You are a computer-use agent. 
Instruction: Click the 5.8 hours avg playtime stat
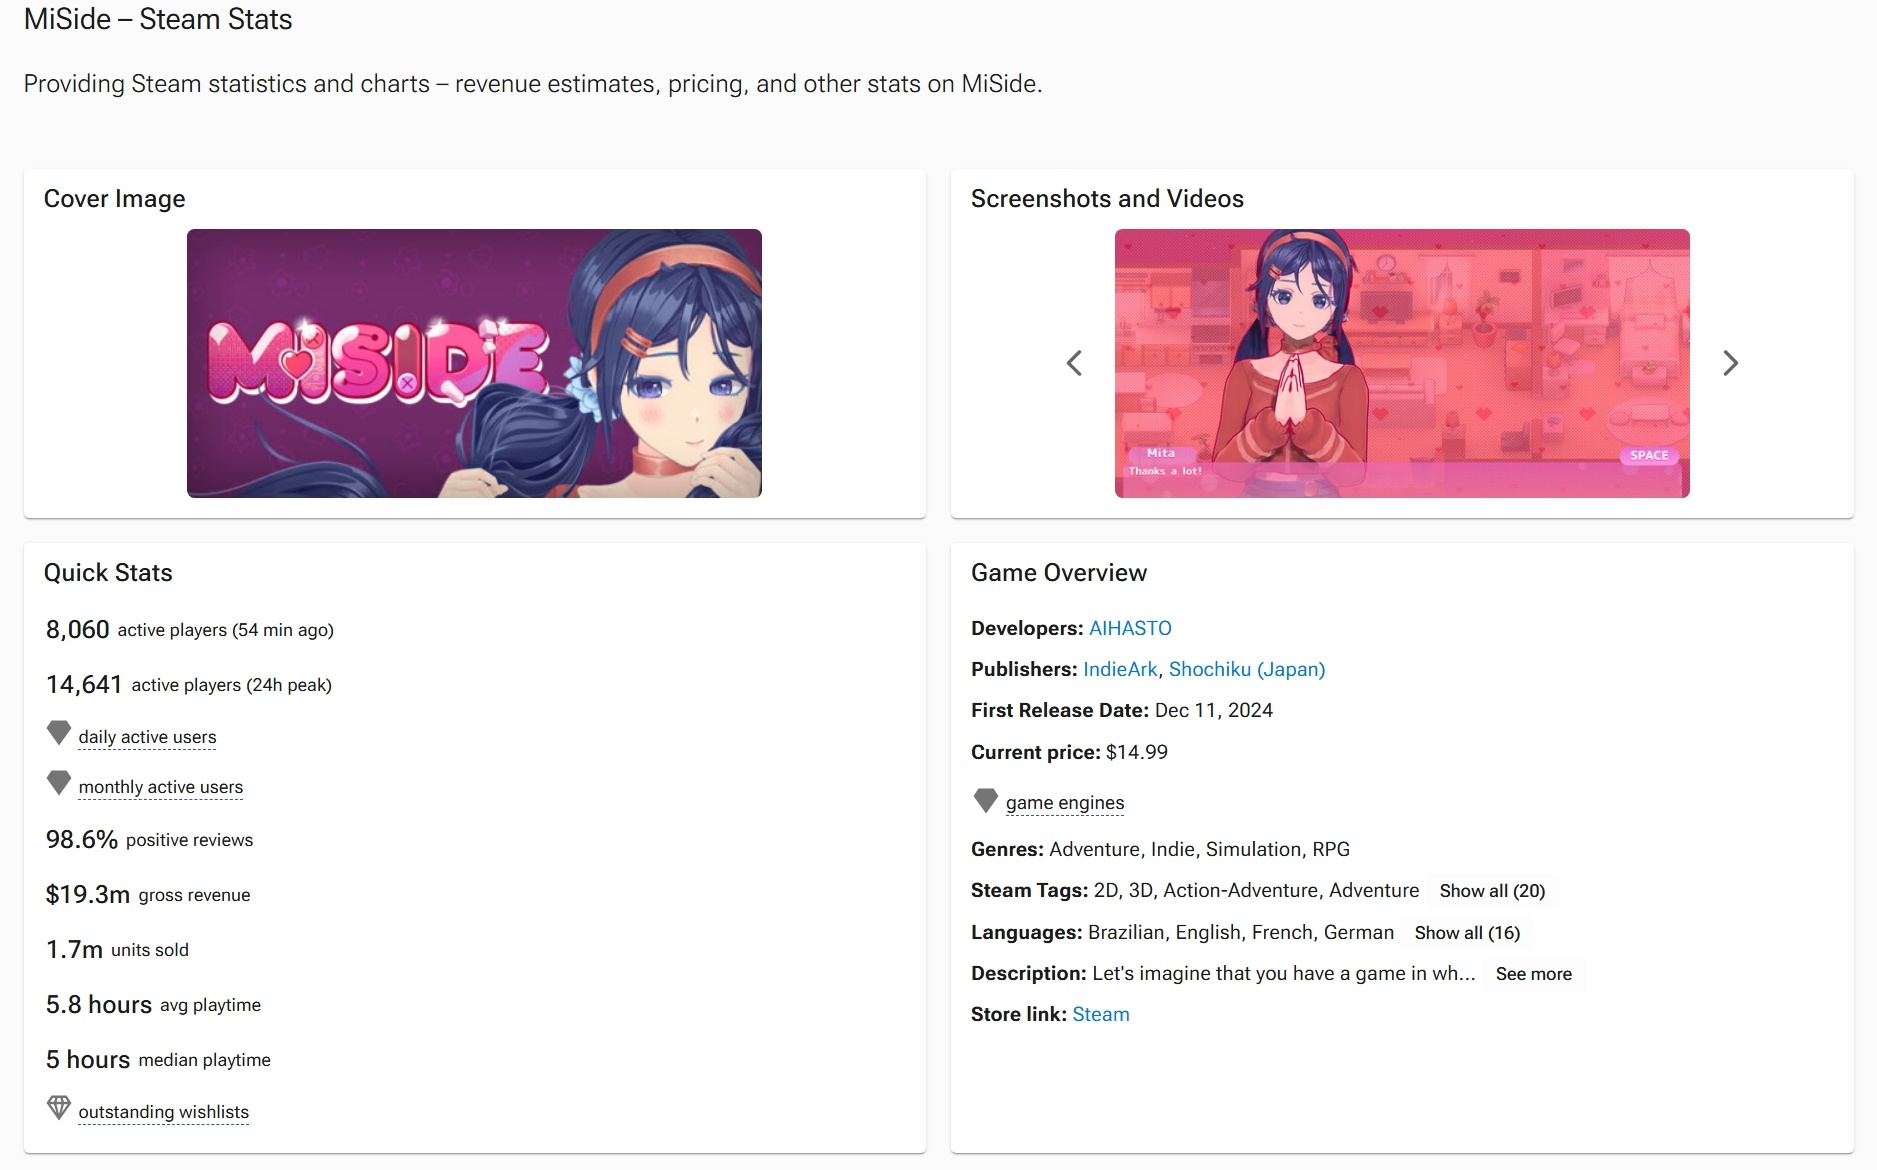pyautogui.click(x=153, y=1004)
